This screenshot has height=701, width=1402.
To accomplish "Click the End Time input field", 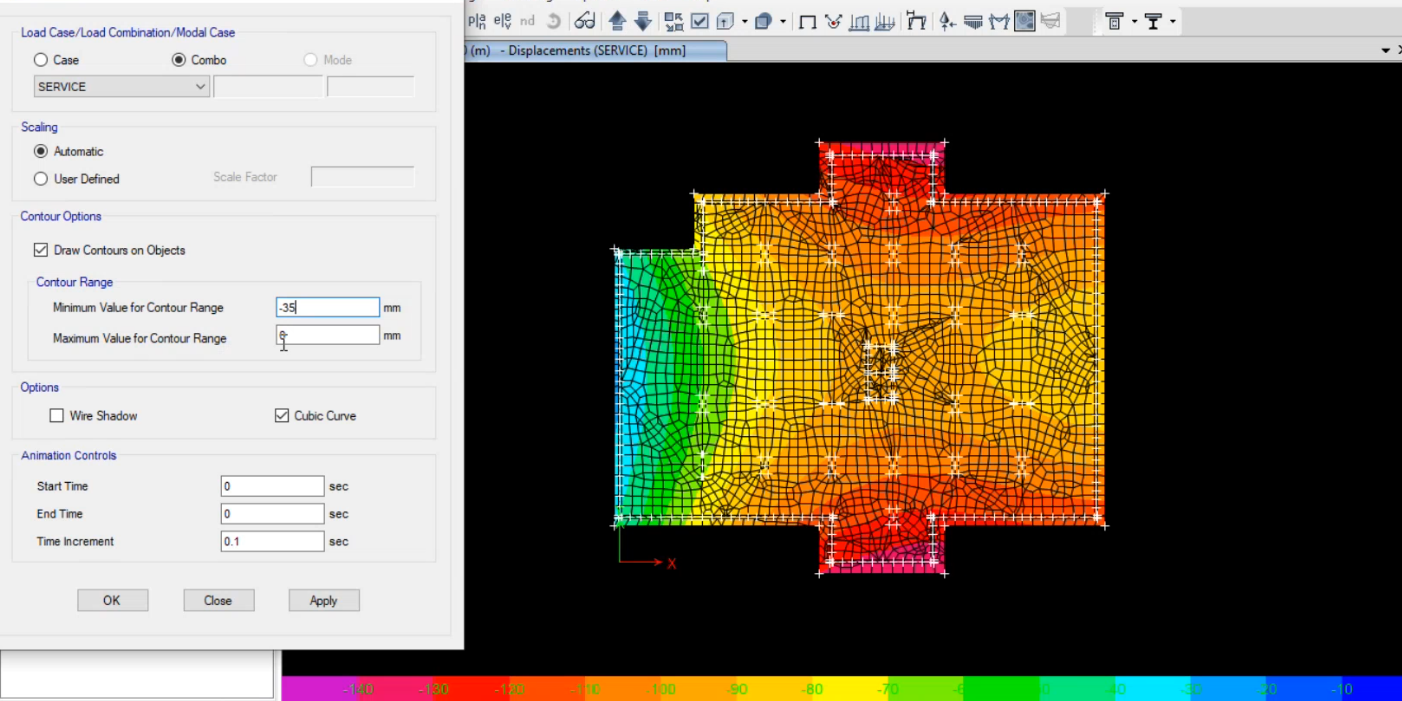I will [272, 514].
